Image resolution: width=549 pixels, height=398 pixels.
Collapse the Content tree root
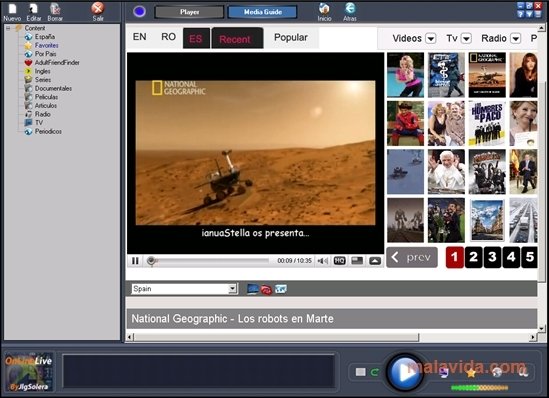coord(8,28)
